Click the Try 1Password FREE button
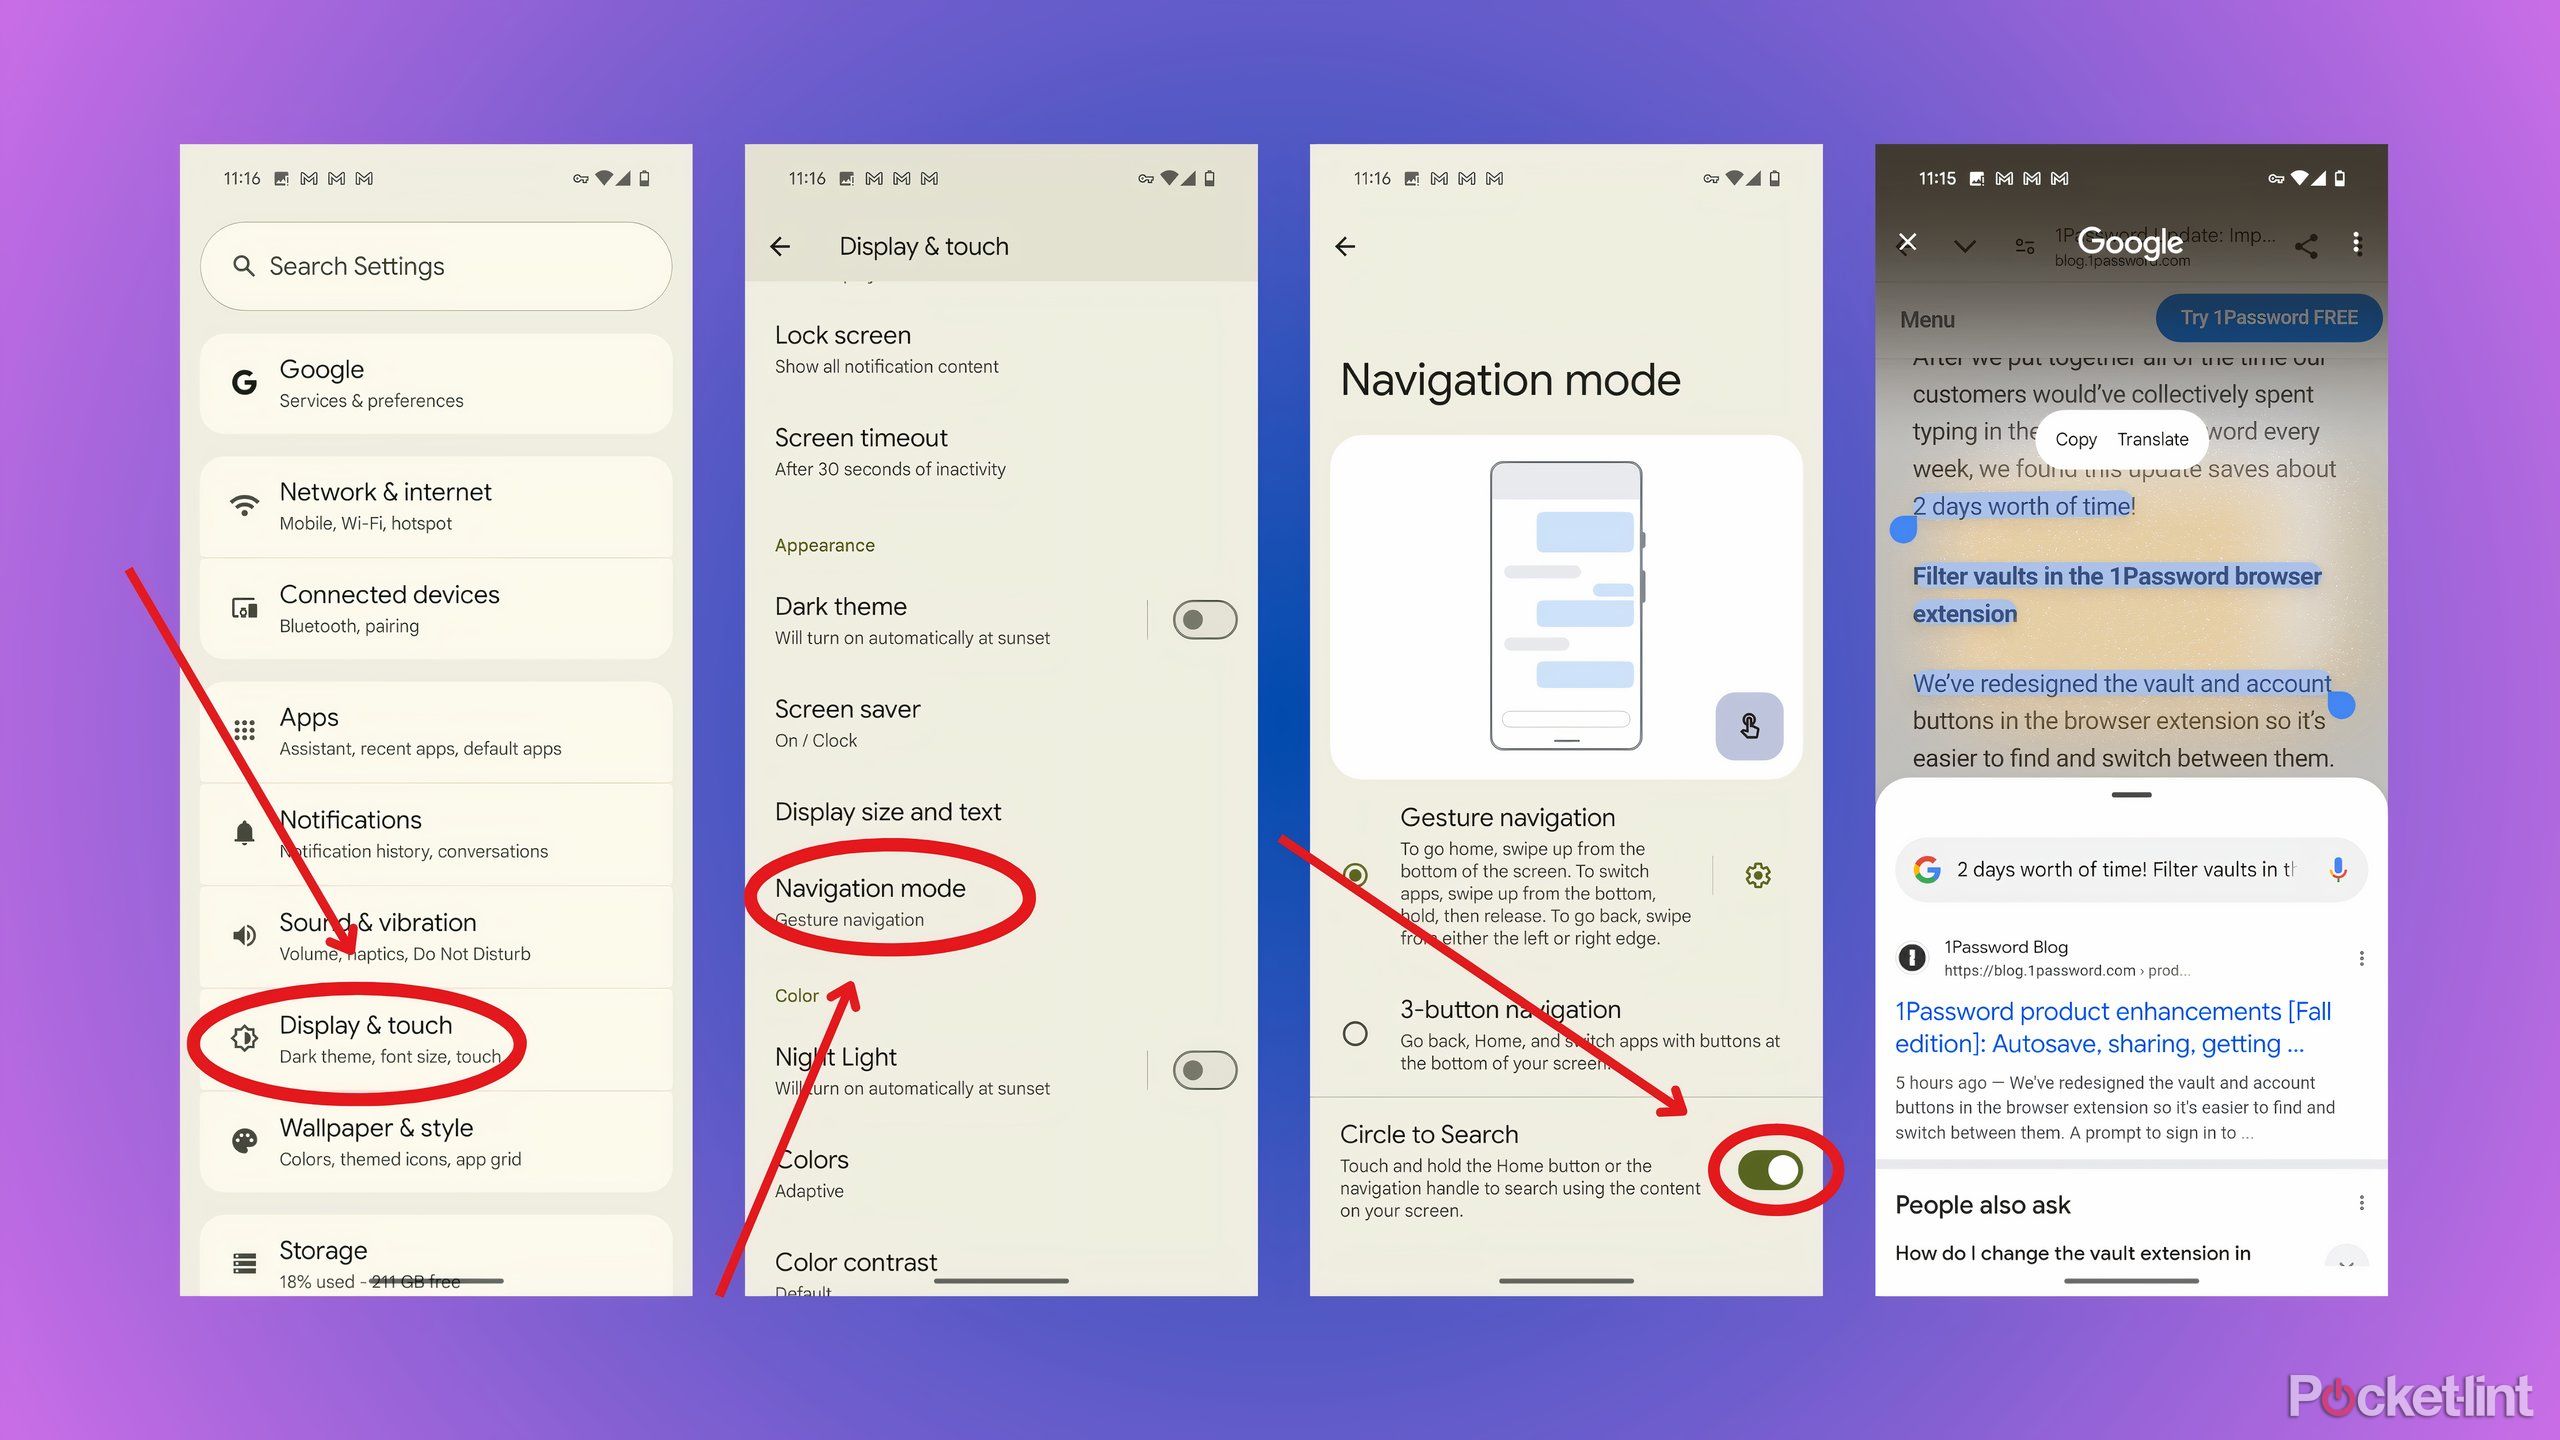This screenshot has height=1440, width=2560. click(2270, 318)
